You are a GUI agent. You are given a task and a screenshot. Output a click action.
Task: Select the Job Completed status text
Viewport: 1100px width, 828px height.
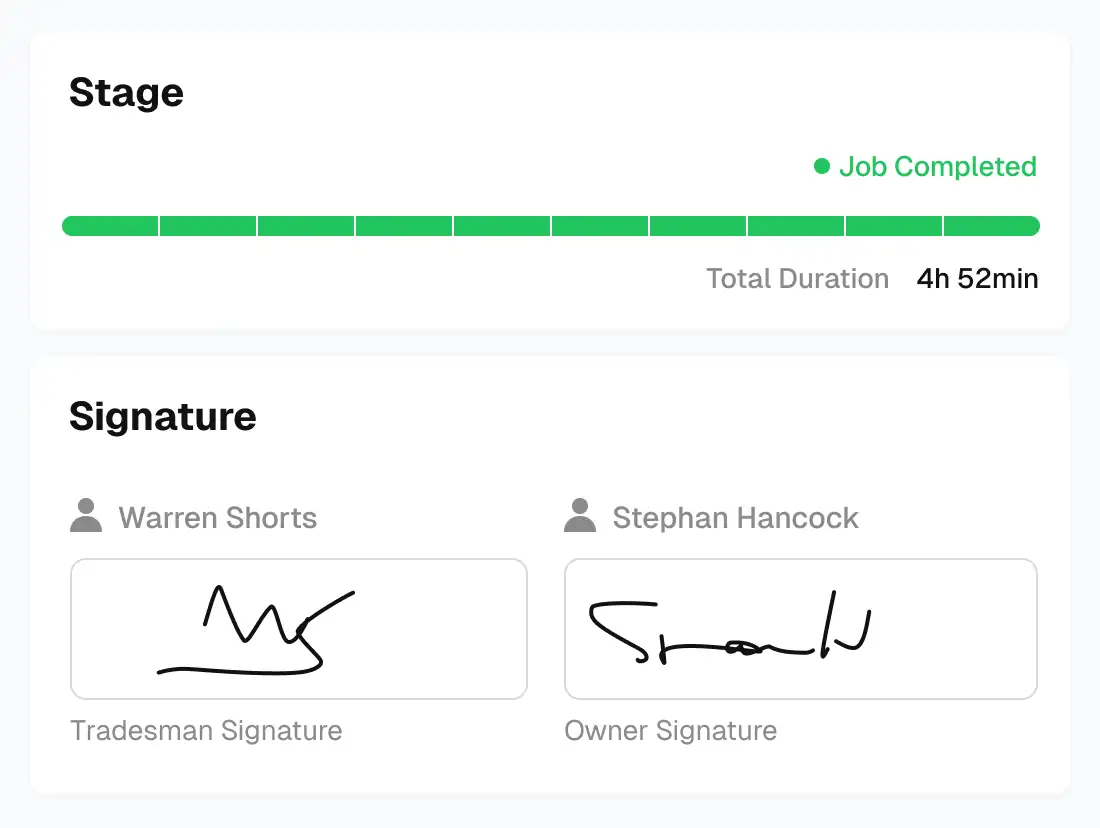pos(937,166)
